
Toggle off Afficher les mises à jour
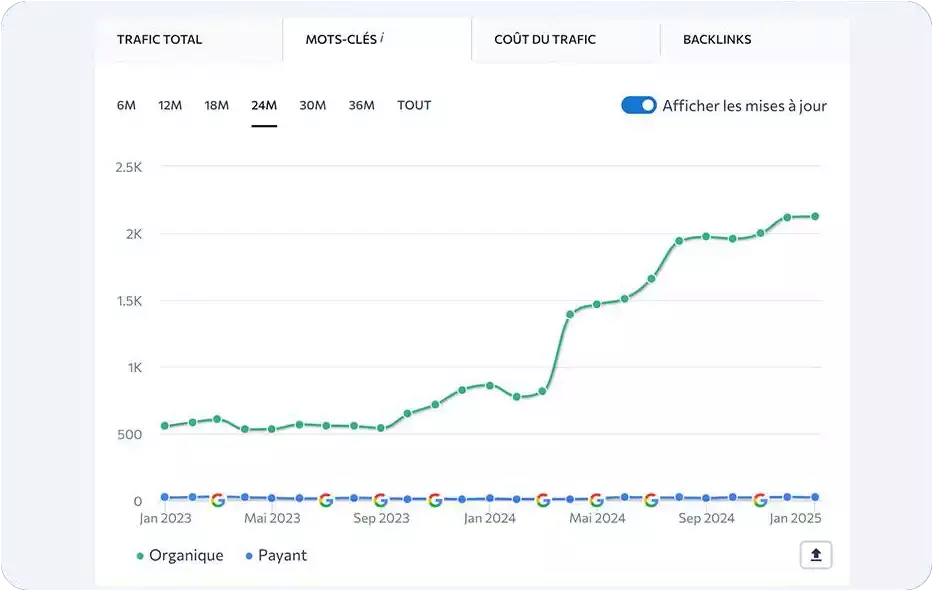(639, 105)
